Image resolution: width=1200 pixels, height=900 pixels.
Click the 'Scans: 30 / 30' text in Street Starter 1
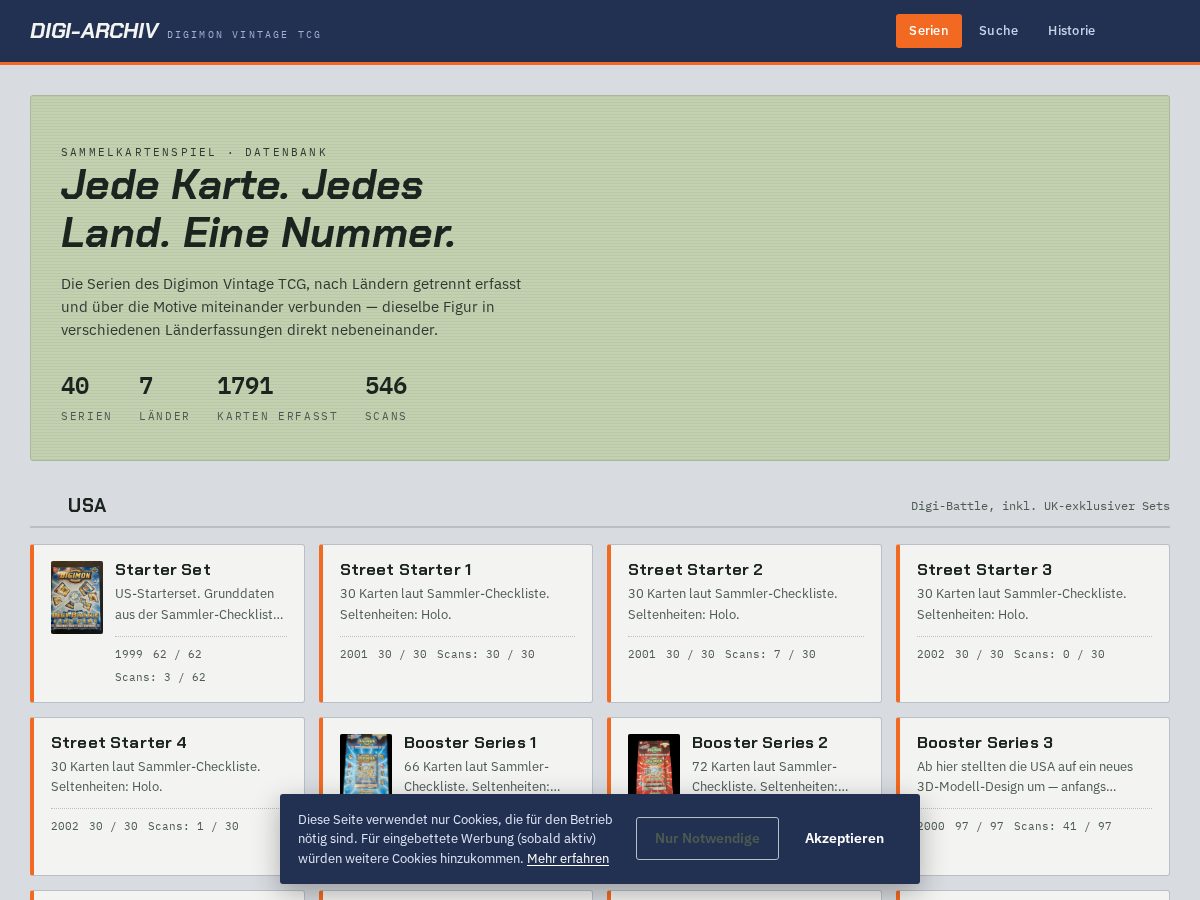[x=486, y=654]
